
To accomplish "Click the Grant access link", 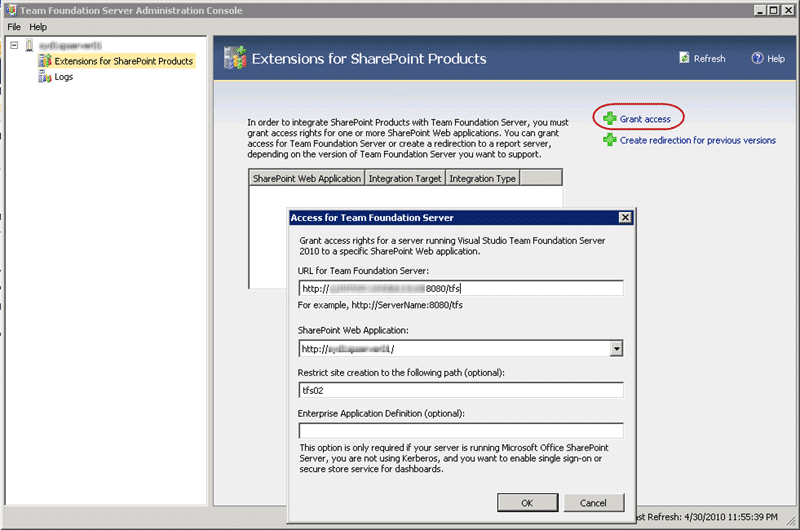I will [x=645, y=119].
